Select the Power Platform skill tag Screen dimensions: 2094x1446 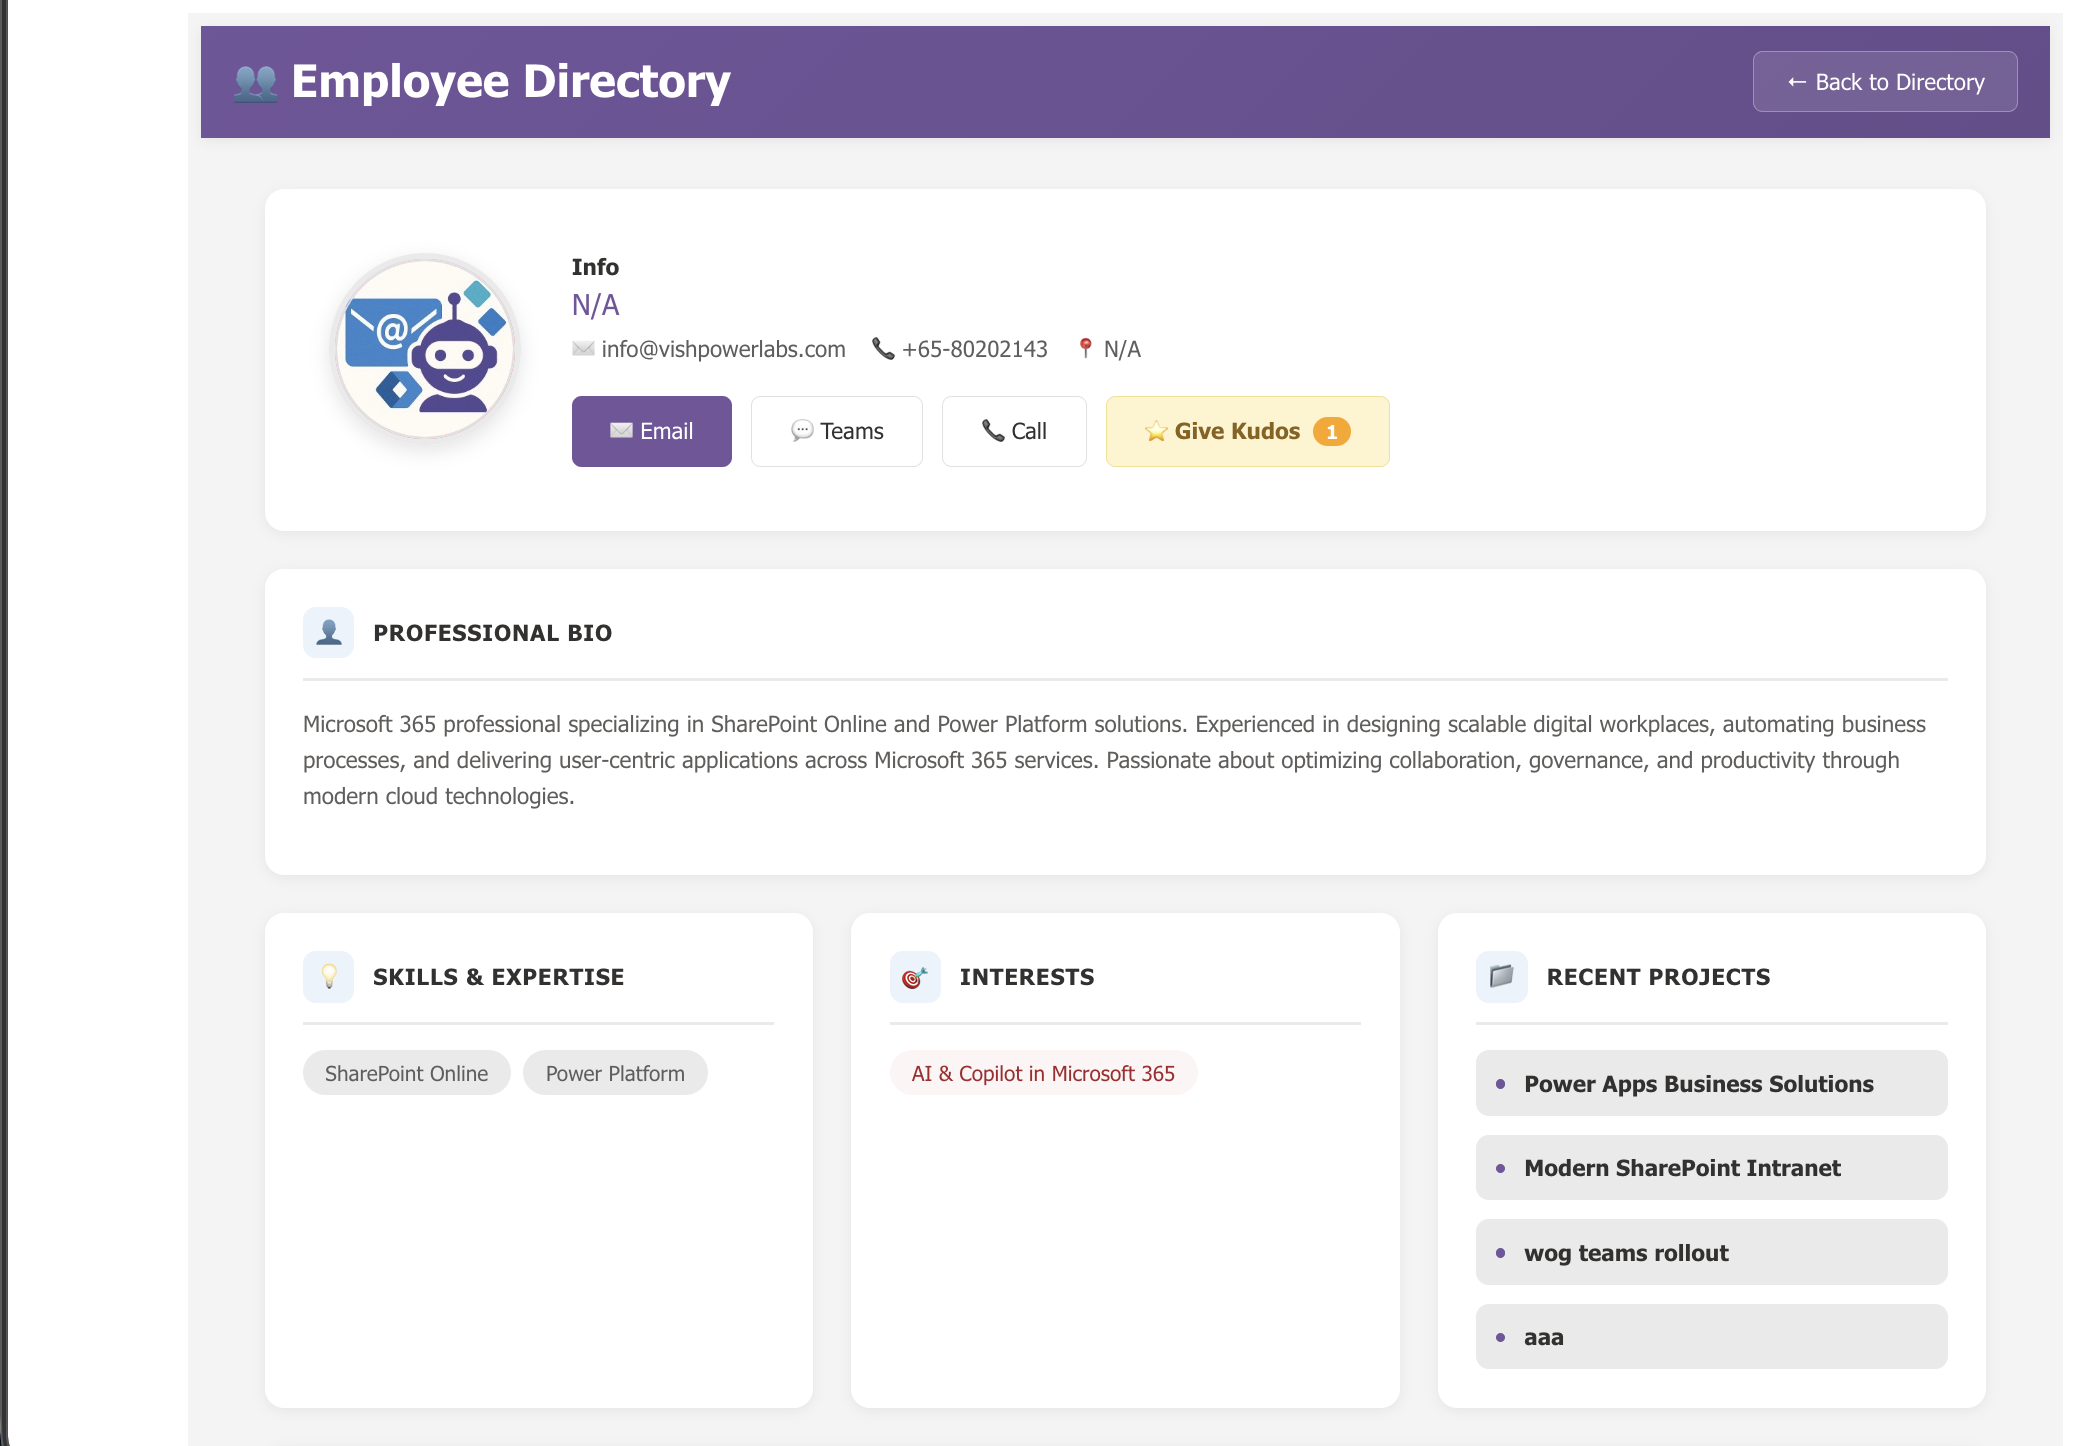(x=615, y=1072)
